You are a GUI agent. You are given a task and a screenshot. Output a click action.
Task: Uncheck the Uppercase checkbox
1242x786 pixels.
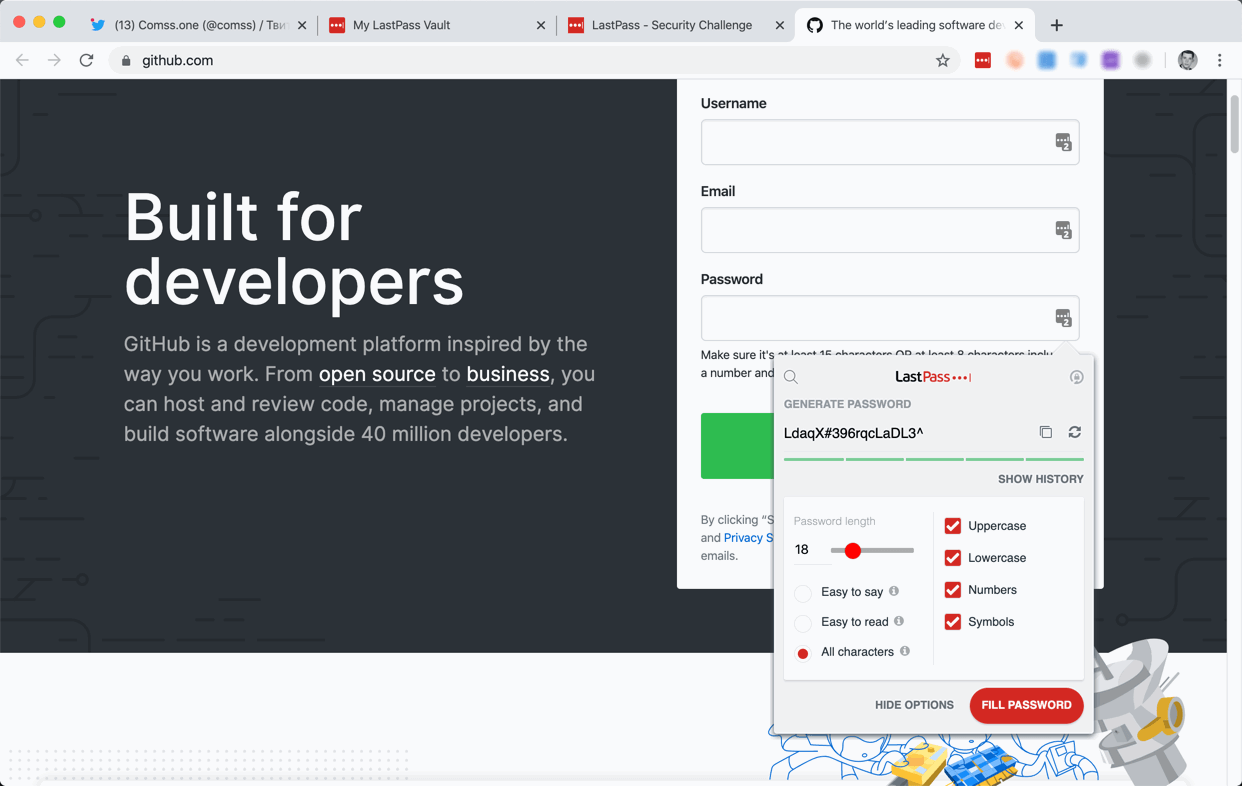[x=953, y=526]
